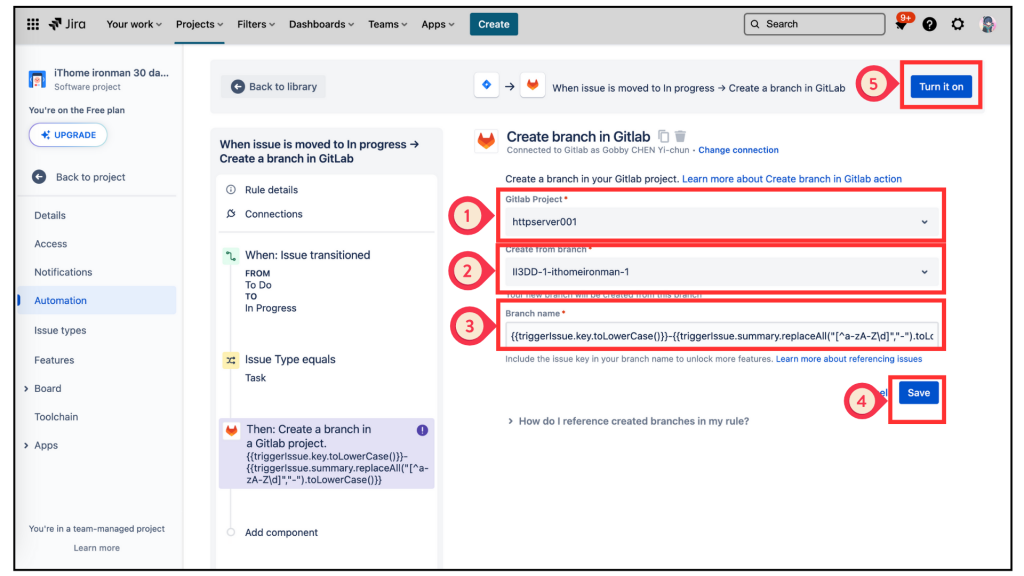This screenshot has width=1024, height=576.
Task: Open Features in the sidebar
Action: [54, 360]
